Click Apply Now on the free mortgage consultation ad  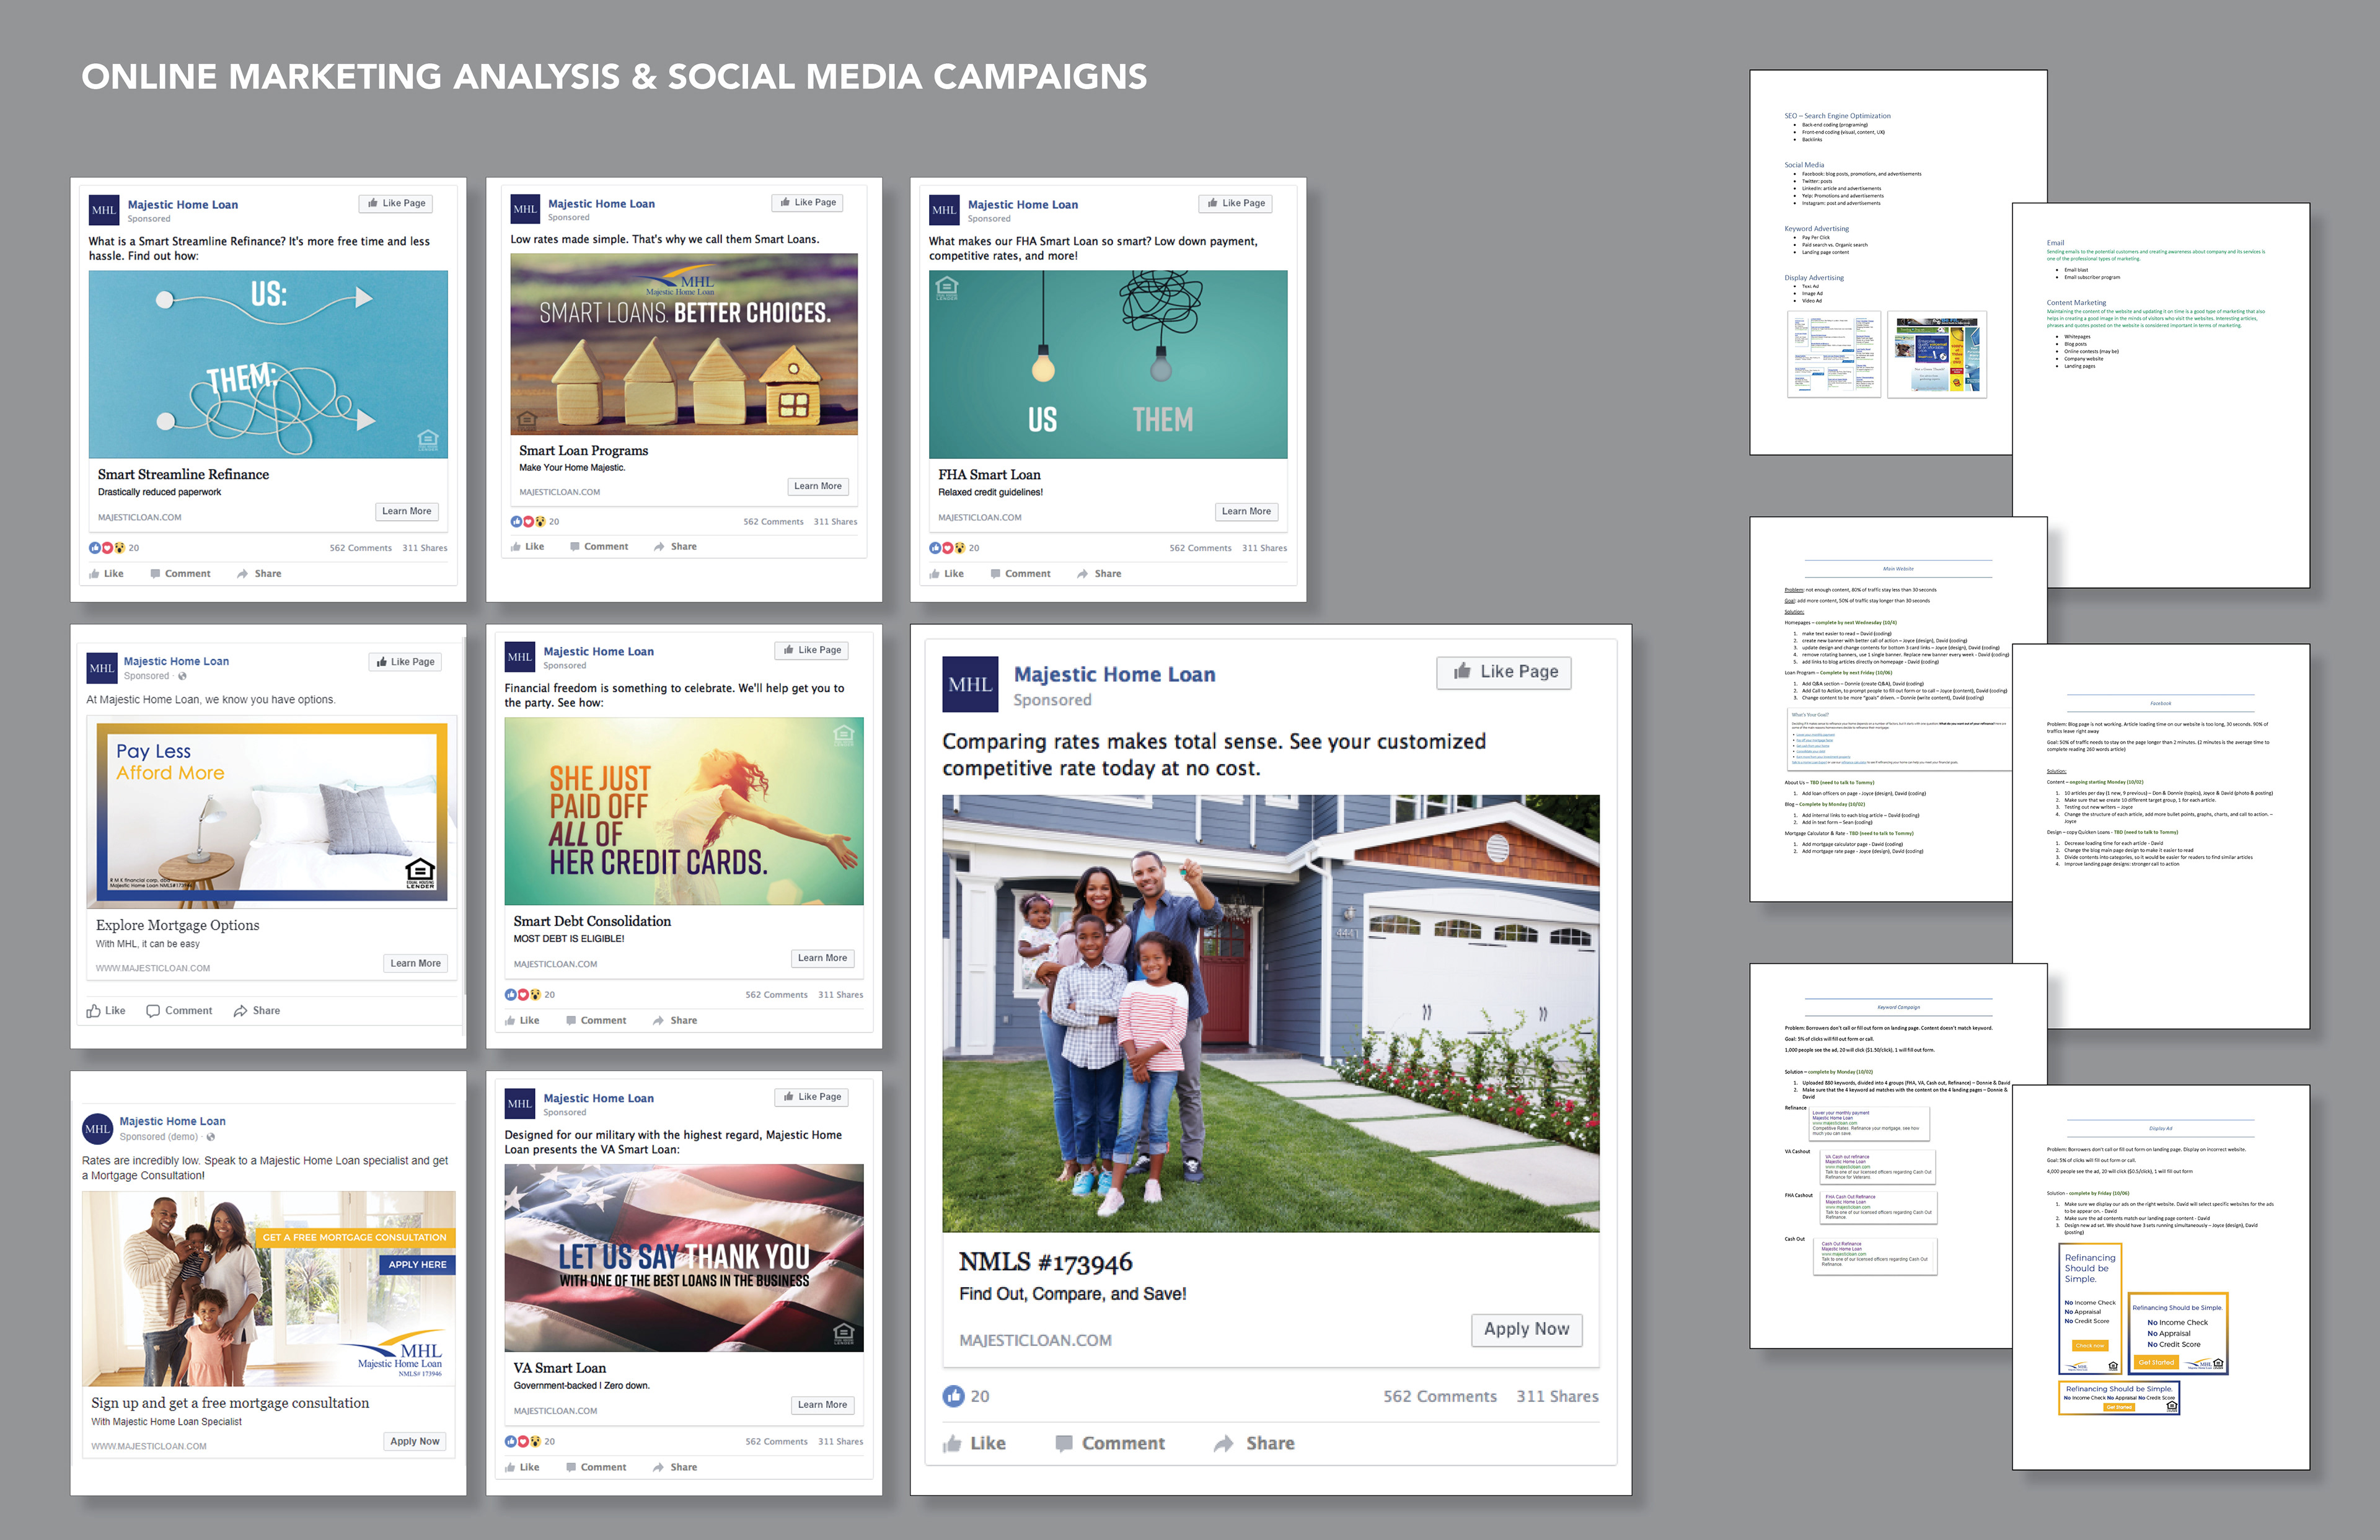pyautogui.click(x=414, y=1441)
